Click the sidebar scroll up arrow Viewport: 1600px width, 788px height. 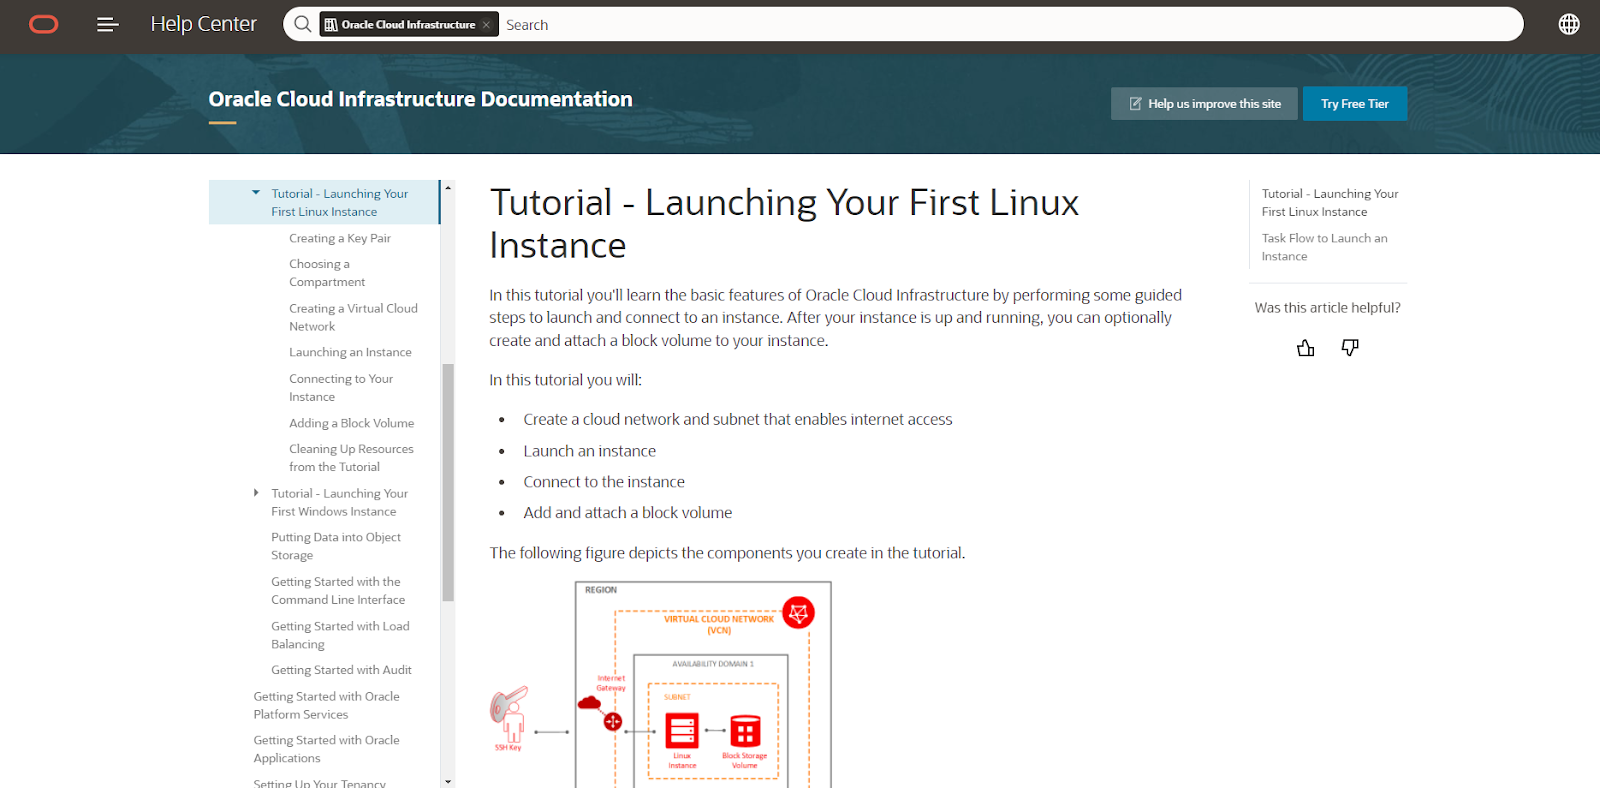pyautogui.click(x=448, y=187)
